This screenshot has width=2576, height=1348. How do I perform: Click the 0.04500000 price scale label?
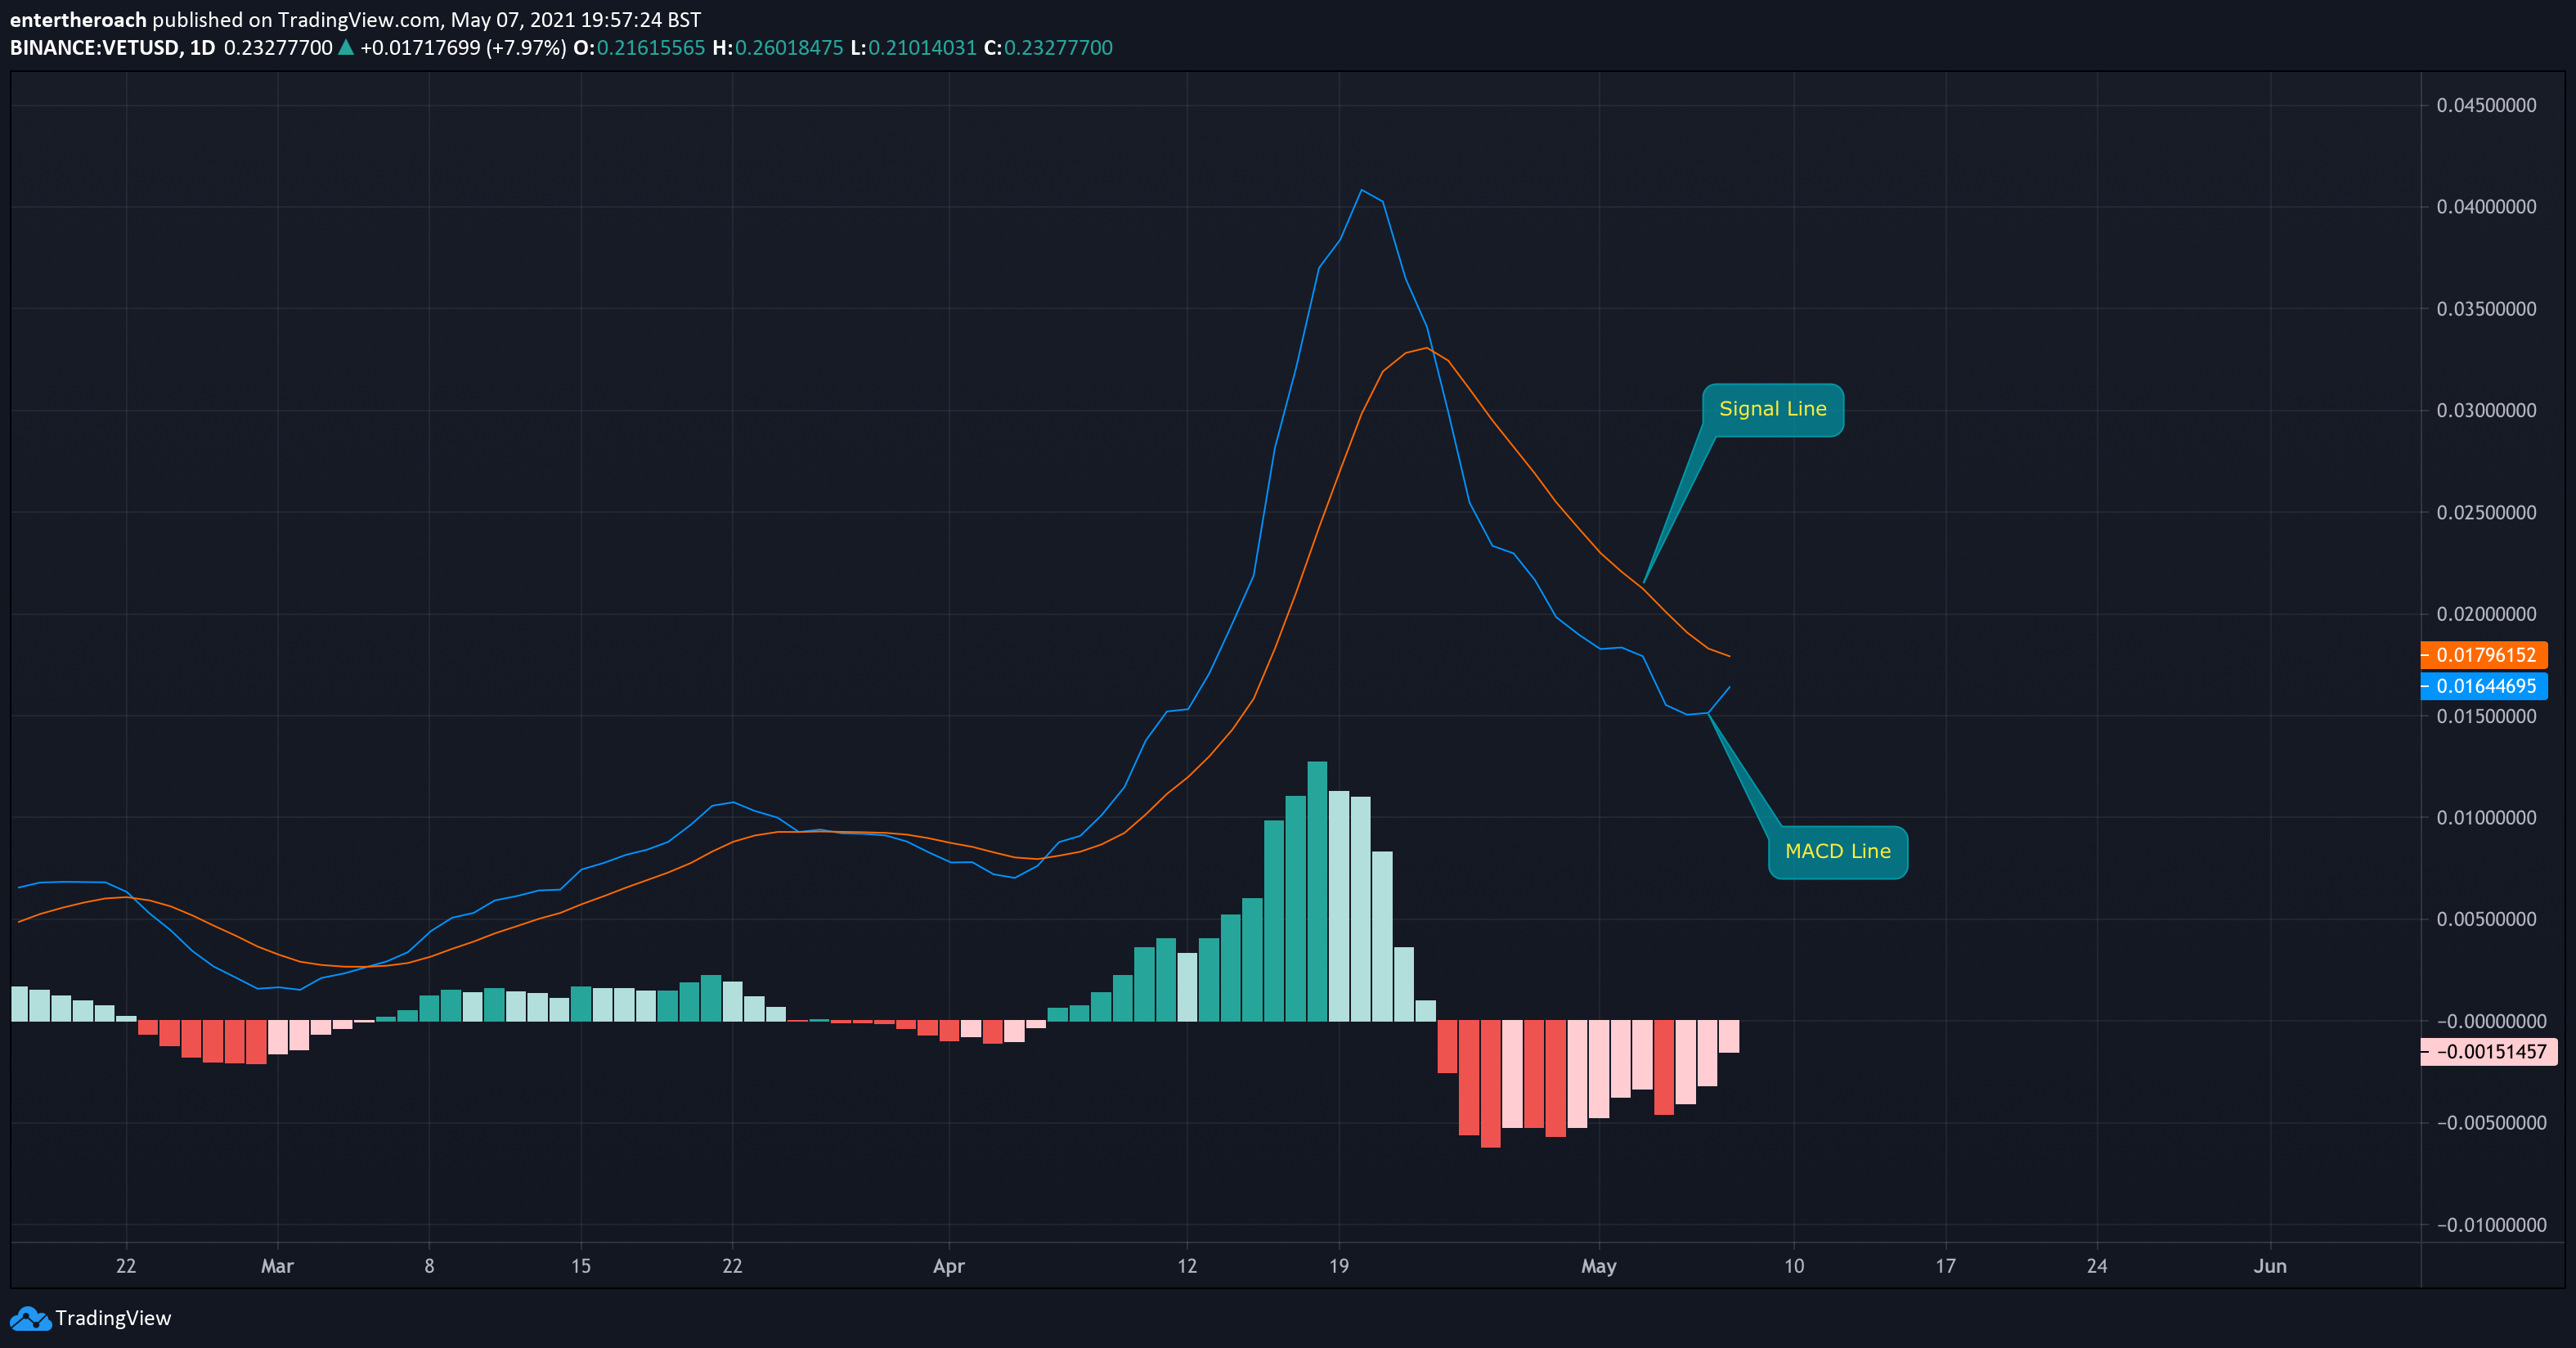pos(2486,105)
